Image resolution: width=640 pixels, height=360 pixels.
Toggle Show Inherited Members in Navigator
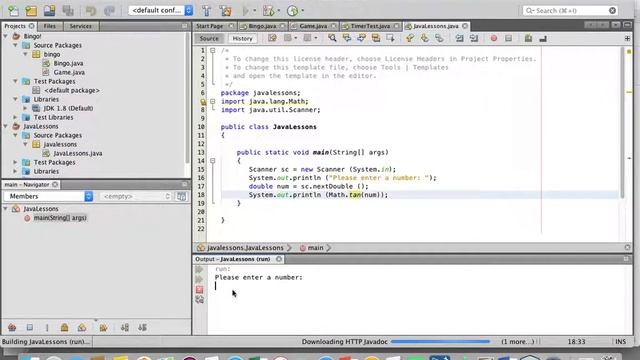click(12, 327)
